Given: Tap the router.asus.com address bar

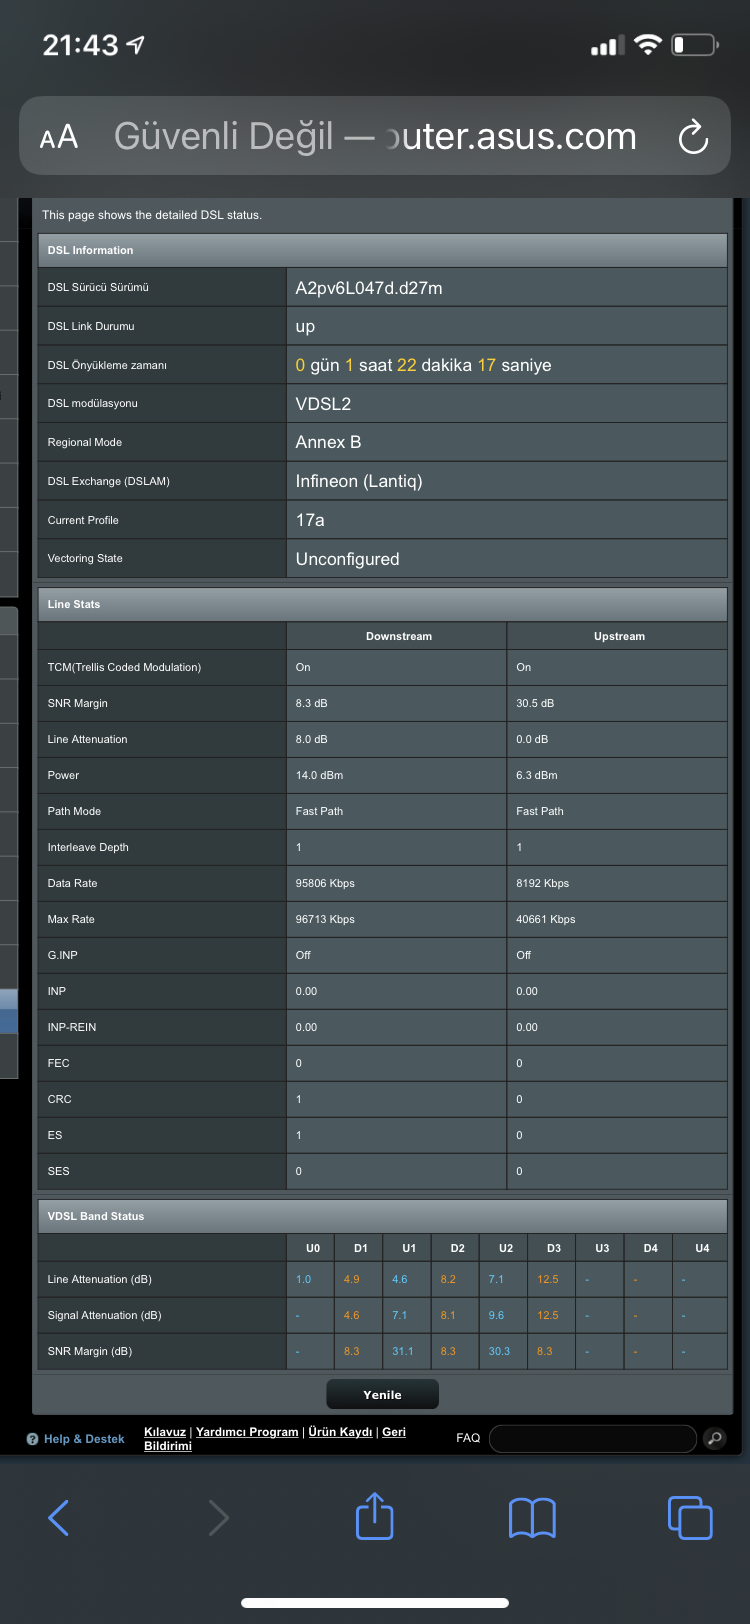Looking at the screenshot, I should [375, 136].
